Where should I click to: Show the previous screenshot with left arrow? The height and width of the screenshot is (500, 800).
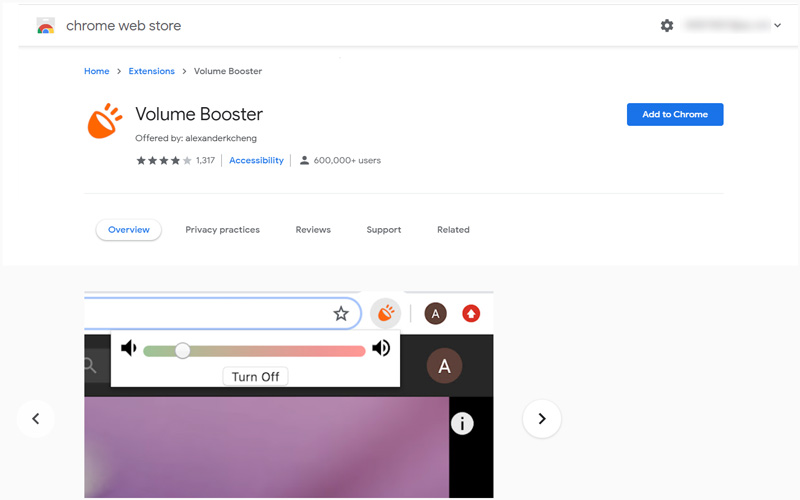click(36, 419)
